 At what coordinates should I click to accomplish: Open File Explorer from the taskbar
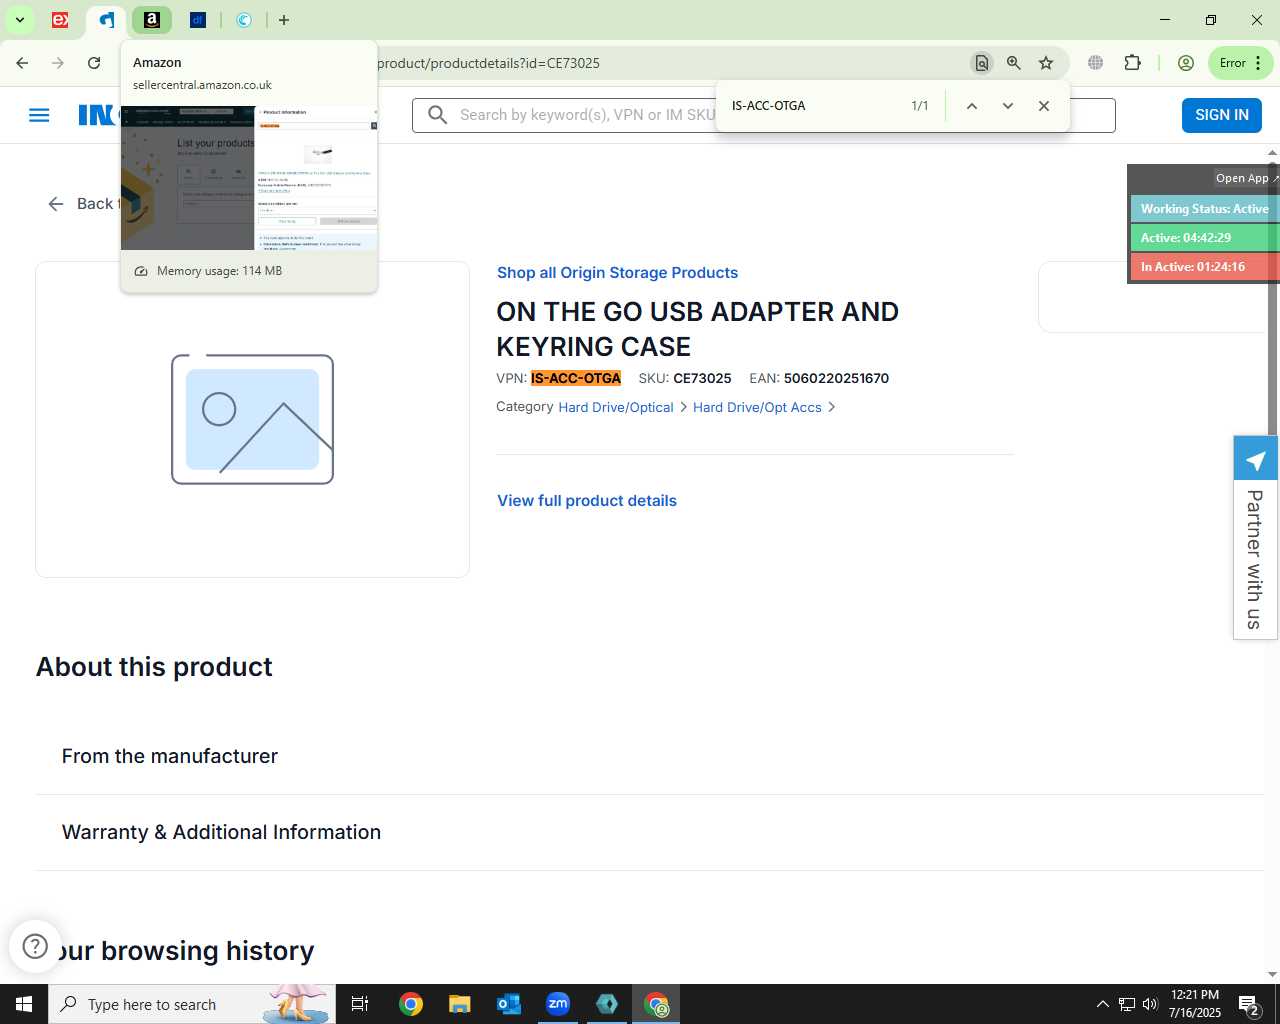coord(459,1004)
